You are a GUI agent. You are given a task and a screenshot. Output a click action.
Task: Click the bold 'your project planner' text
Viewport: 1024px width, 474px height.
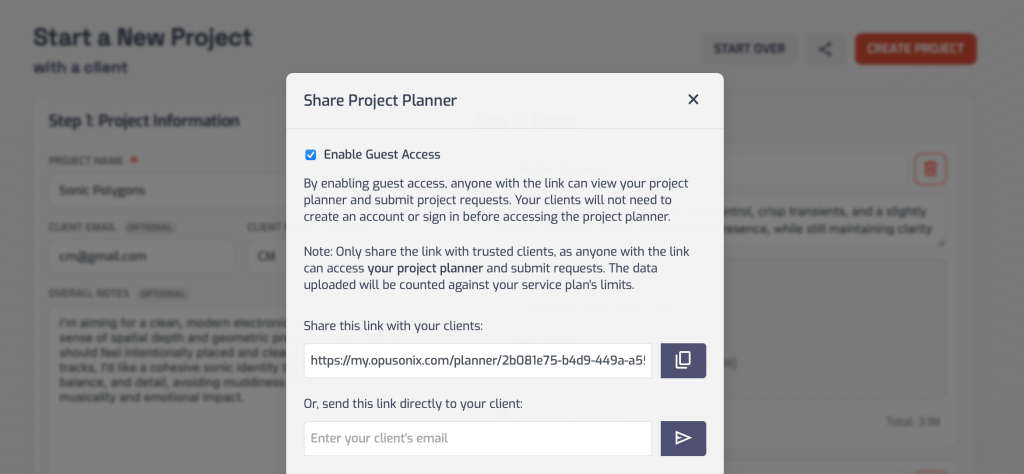[425, 268]
